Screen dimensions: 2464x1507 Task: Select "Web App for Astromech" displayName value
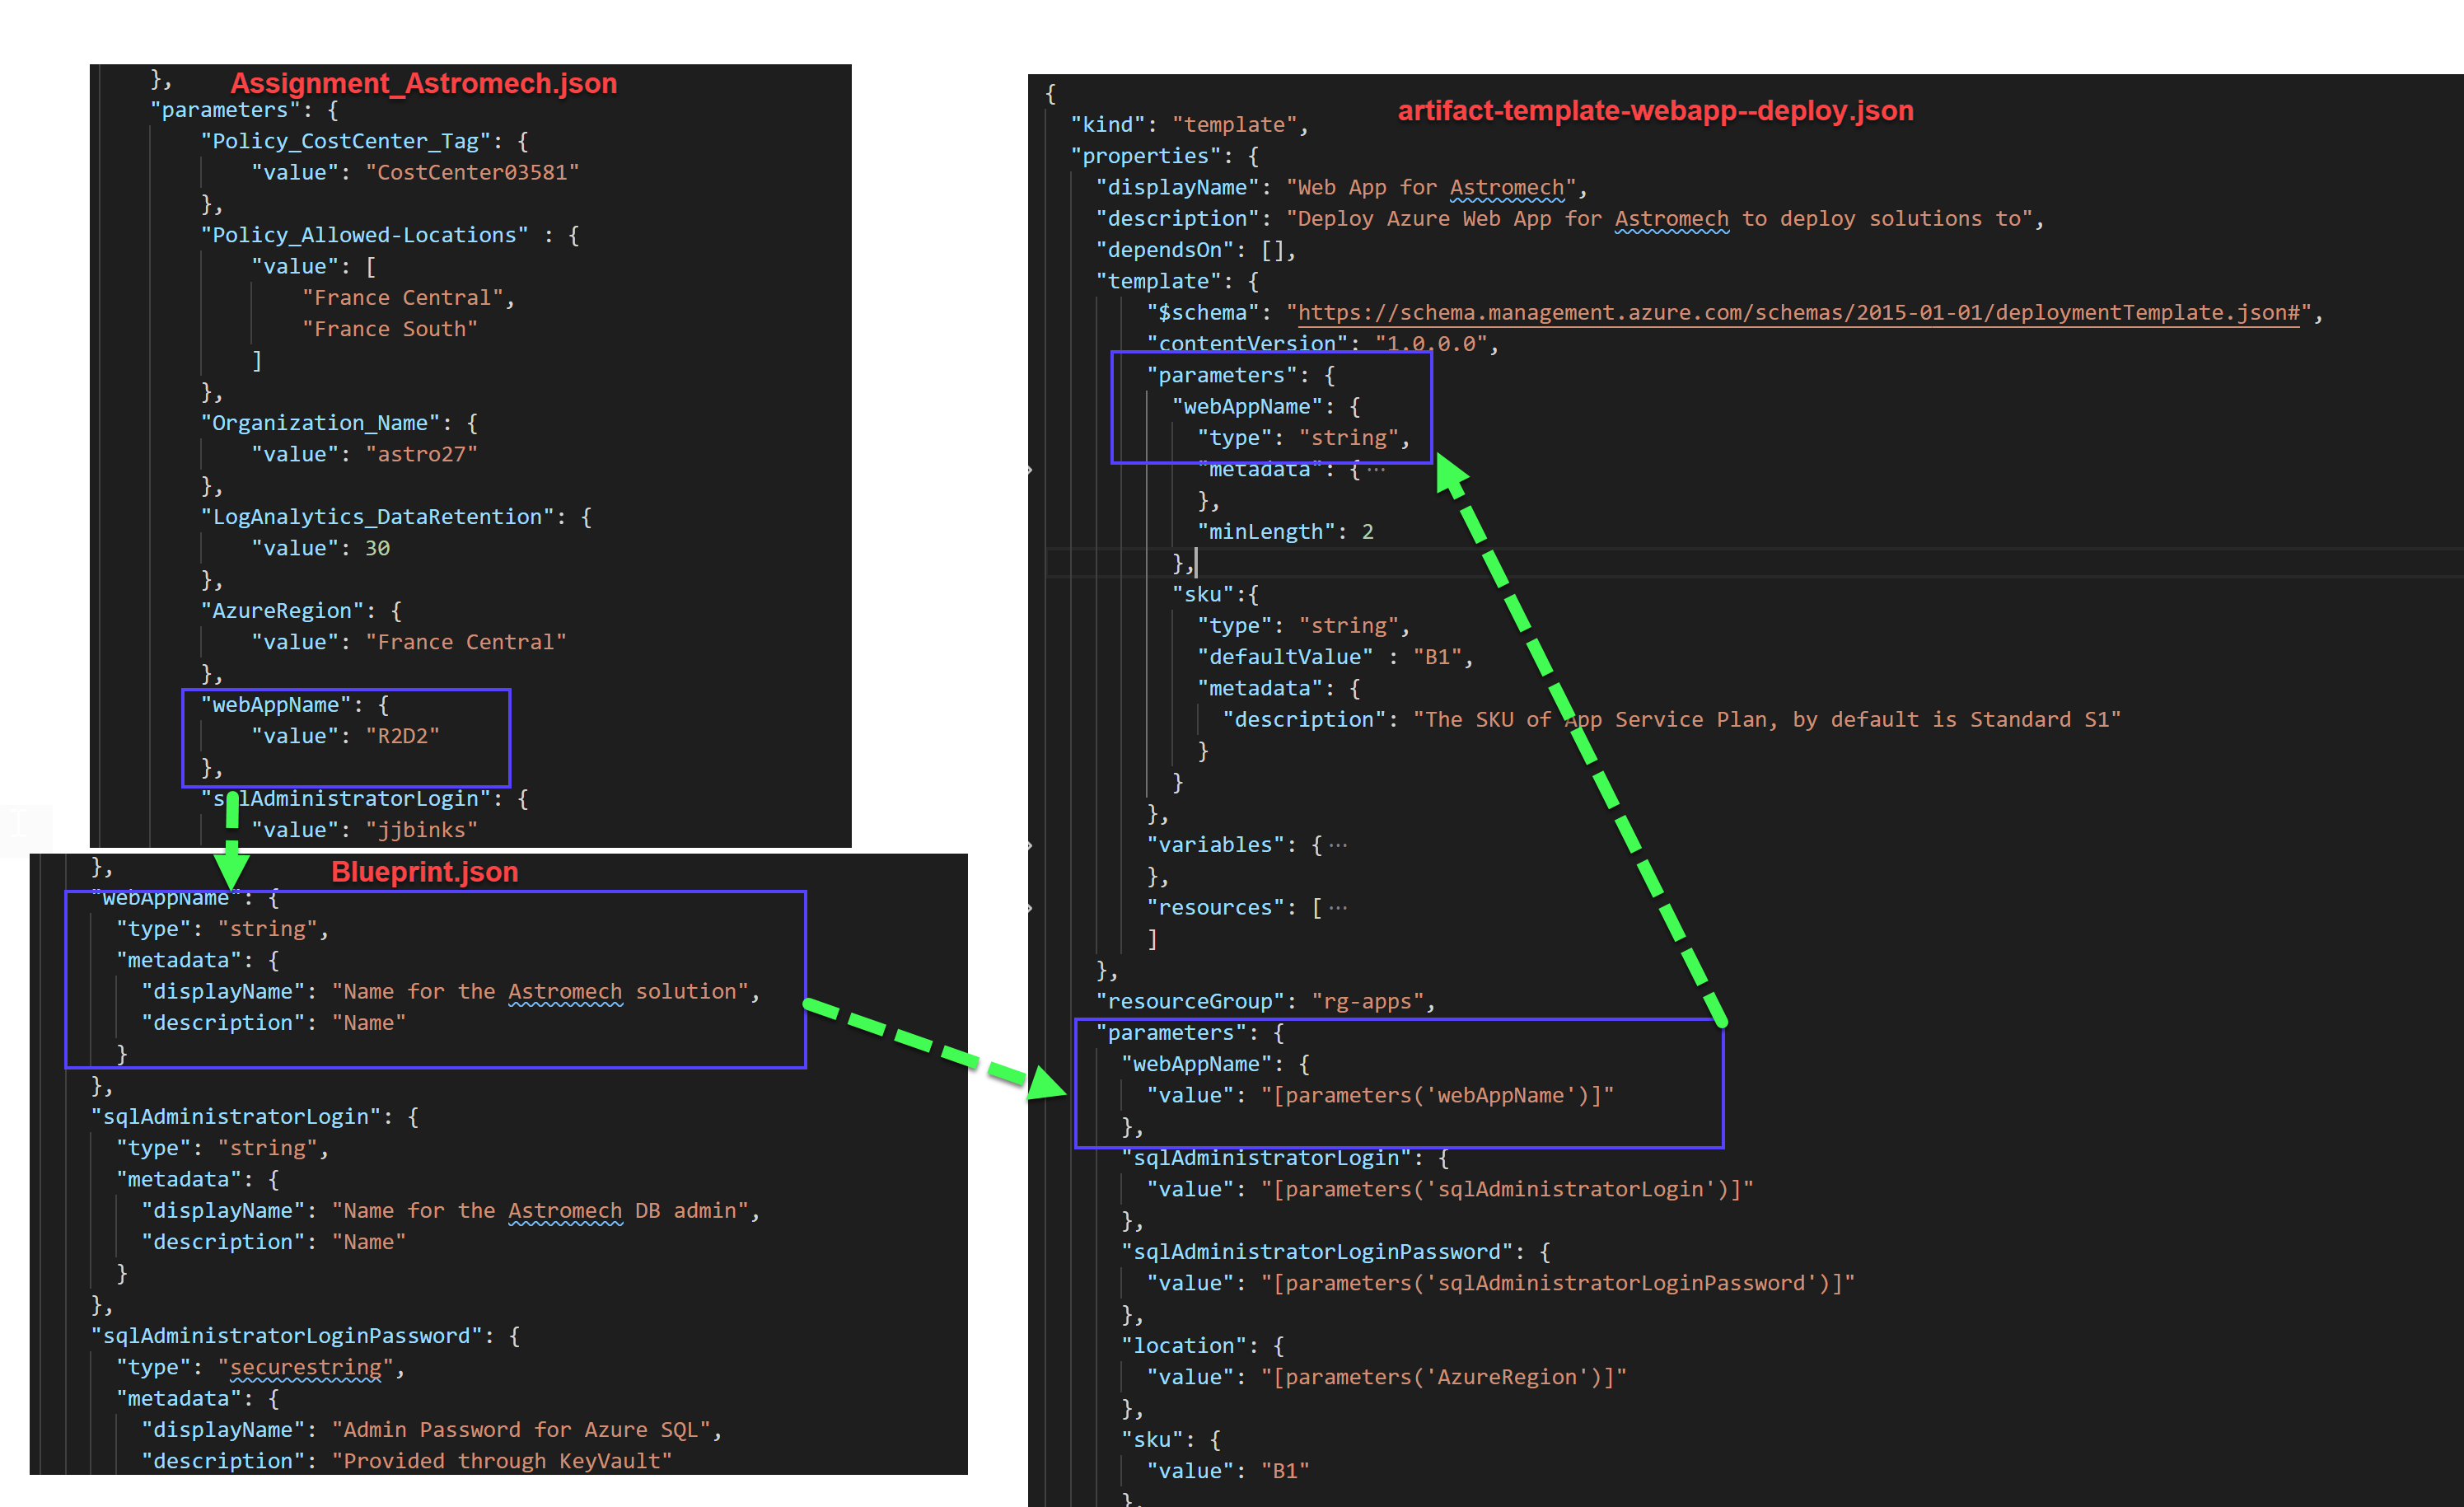(1431, 187)
